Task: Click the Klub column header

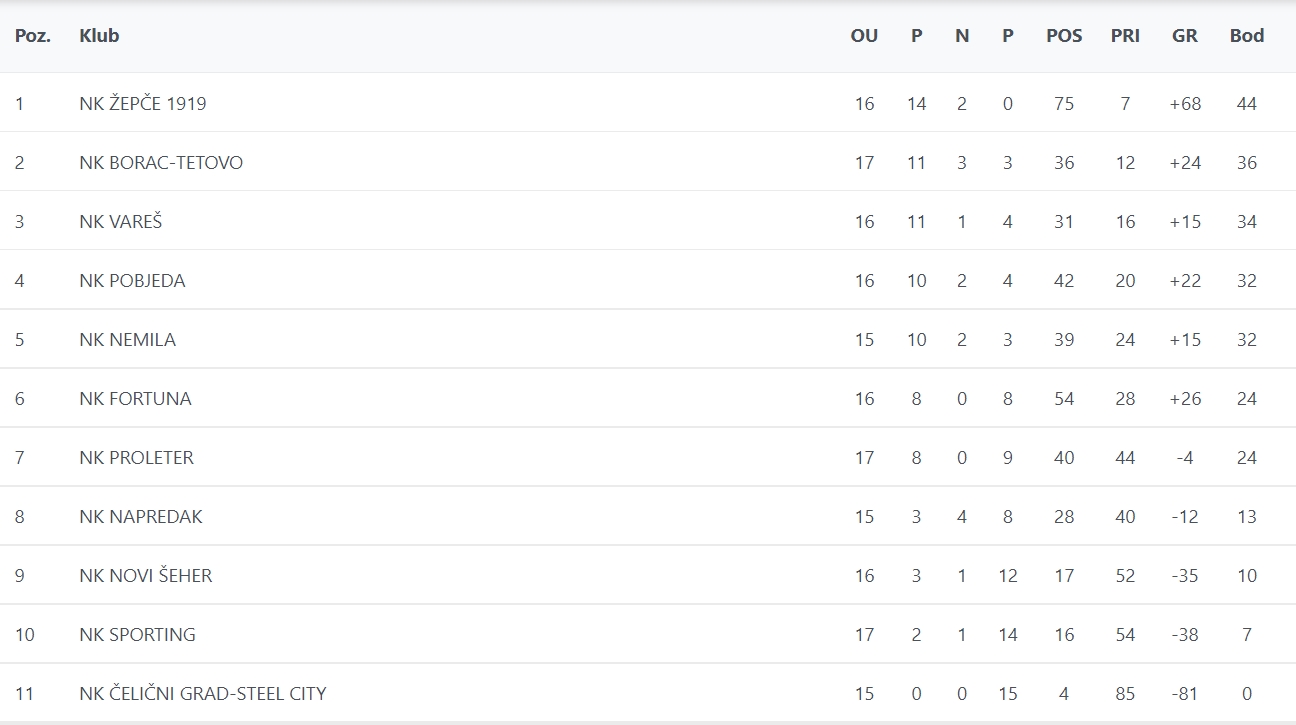Action: point(99,36)
